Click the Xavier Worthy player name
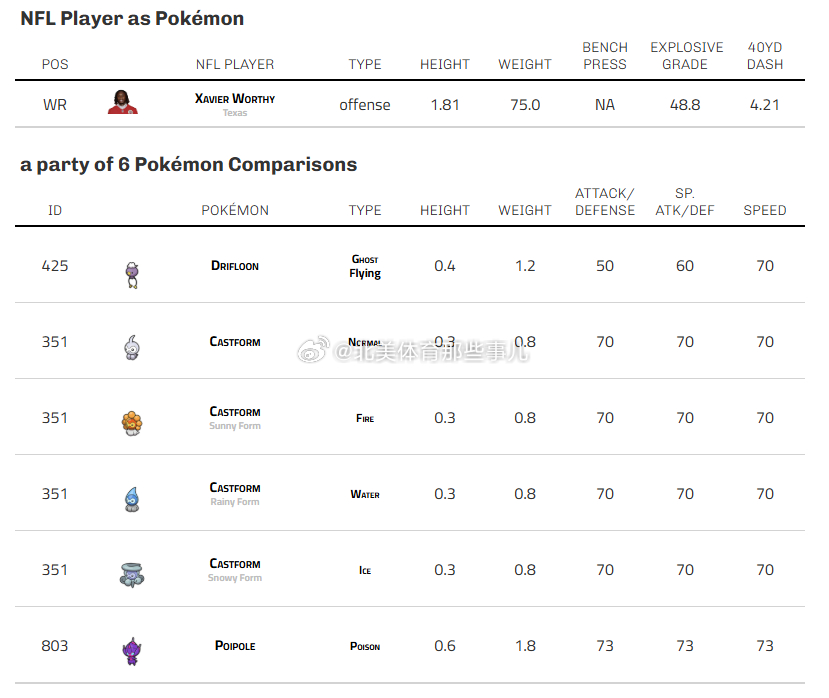This screenshot has height=698, width=829. (235, 99)
